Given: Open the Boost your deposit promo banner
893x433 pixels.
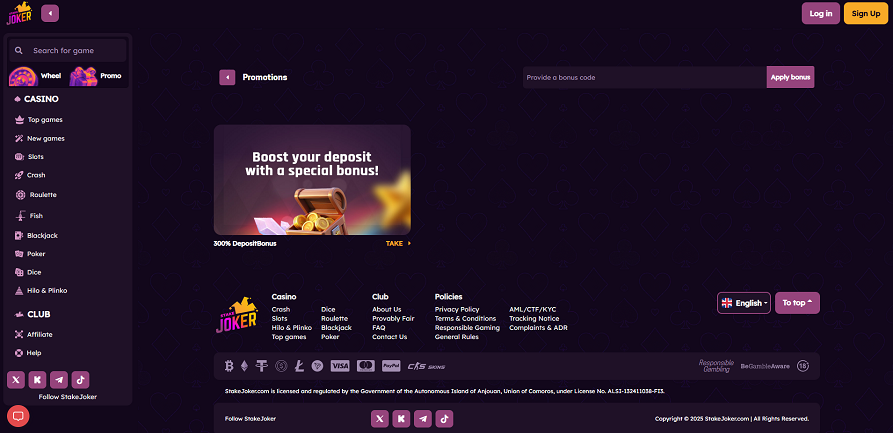Looking at the screenshot, I should [x=312, y=179].
